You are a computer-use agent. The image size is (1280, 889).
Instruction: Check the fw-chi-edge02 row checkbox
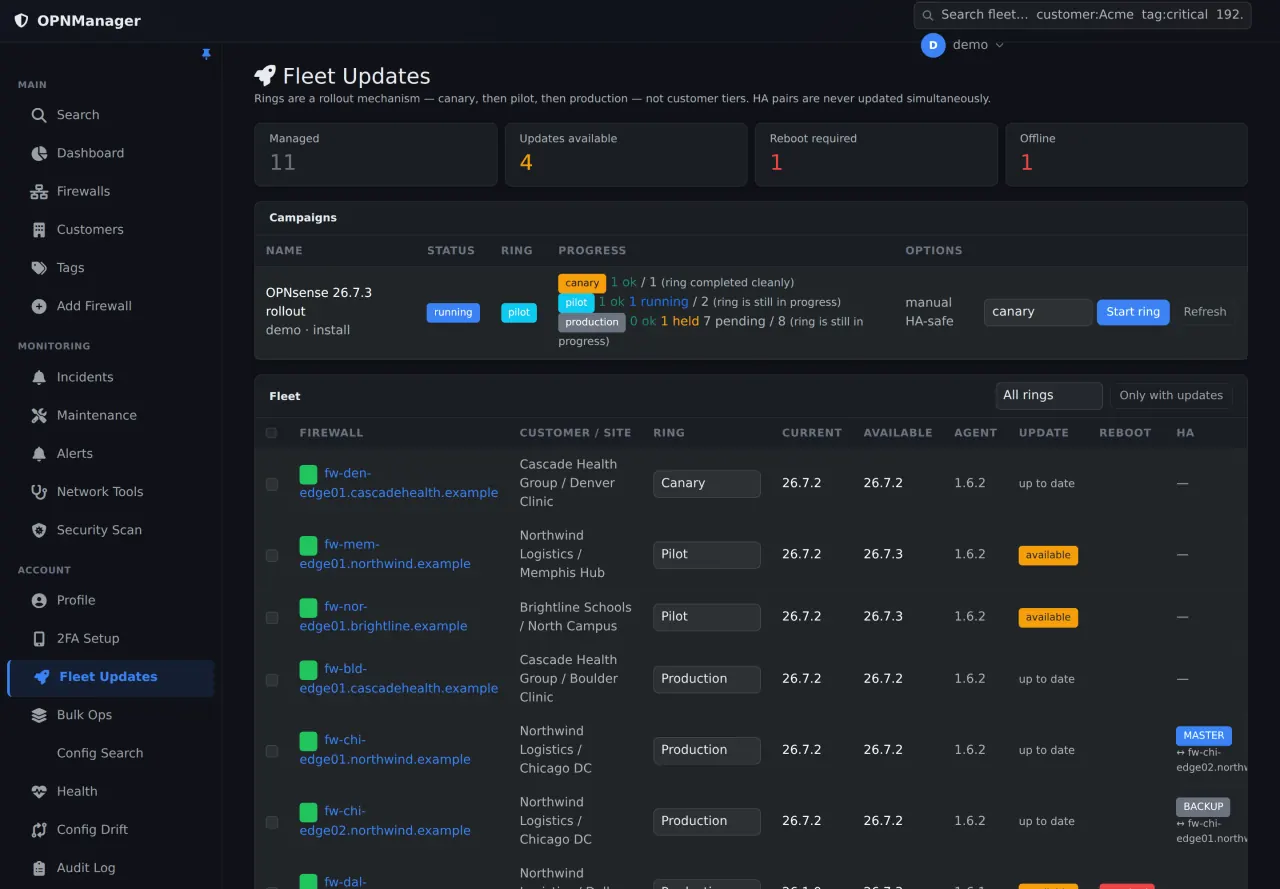[x=272, y=822]
